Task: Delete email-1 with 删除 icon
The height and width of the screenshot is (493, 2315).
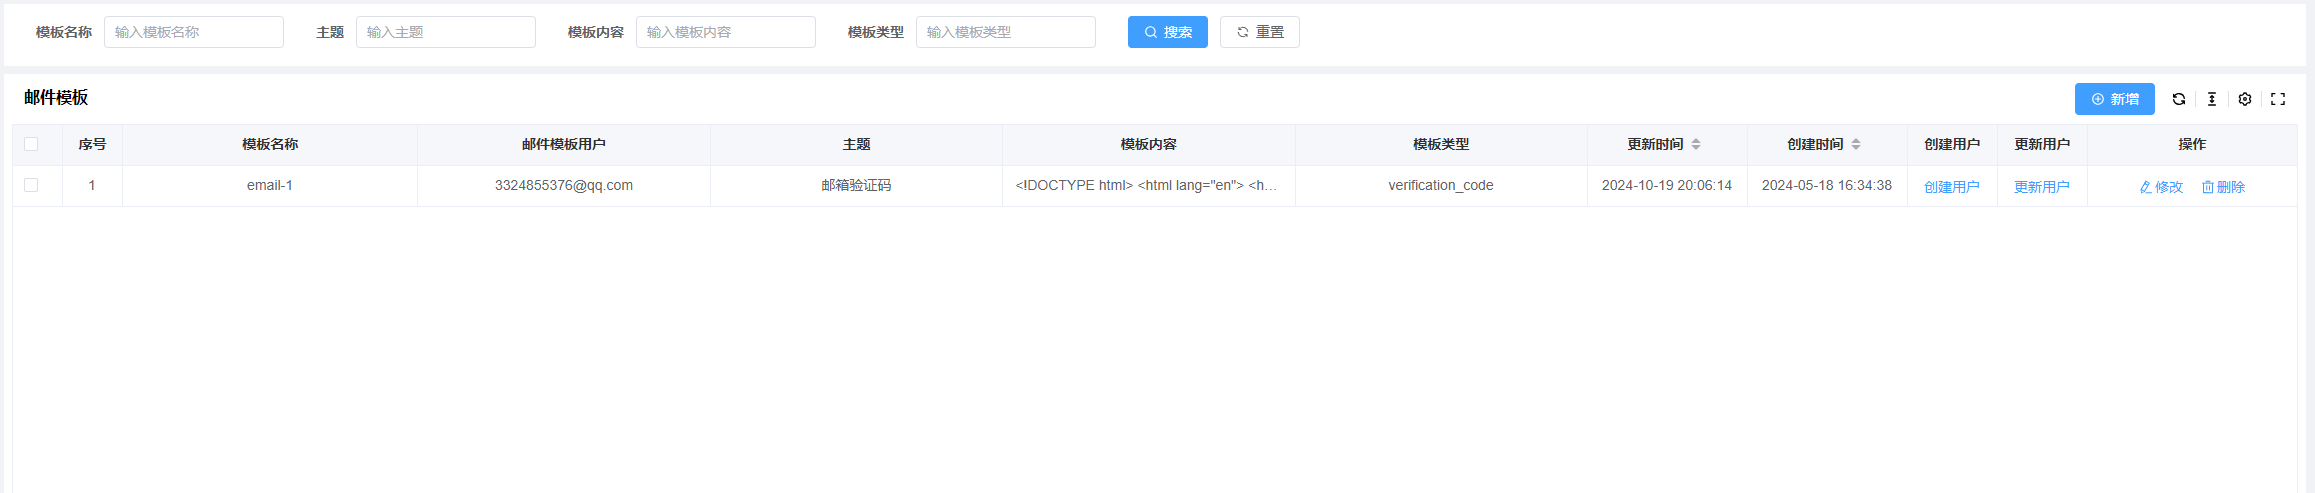Action: tap(2223, 187)
